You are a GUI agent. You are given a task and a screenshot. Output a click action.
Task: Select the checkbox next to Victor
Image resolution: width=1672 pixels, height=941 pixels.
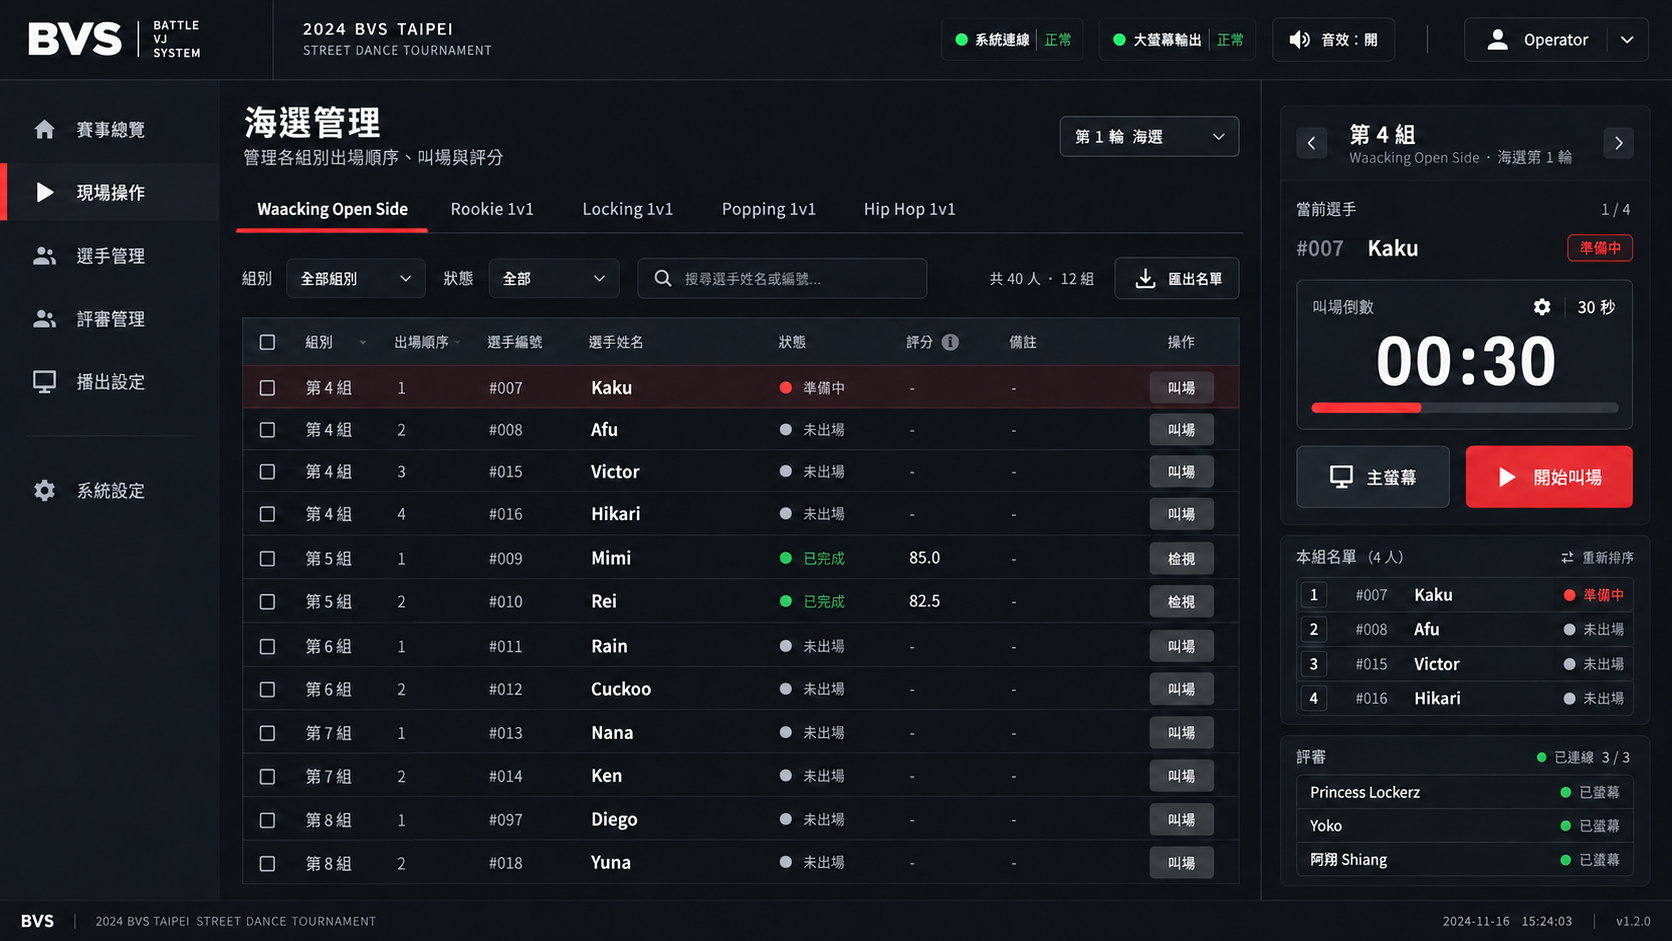[x=267, y=472]
